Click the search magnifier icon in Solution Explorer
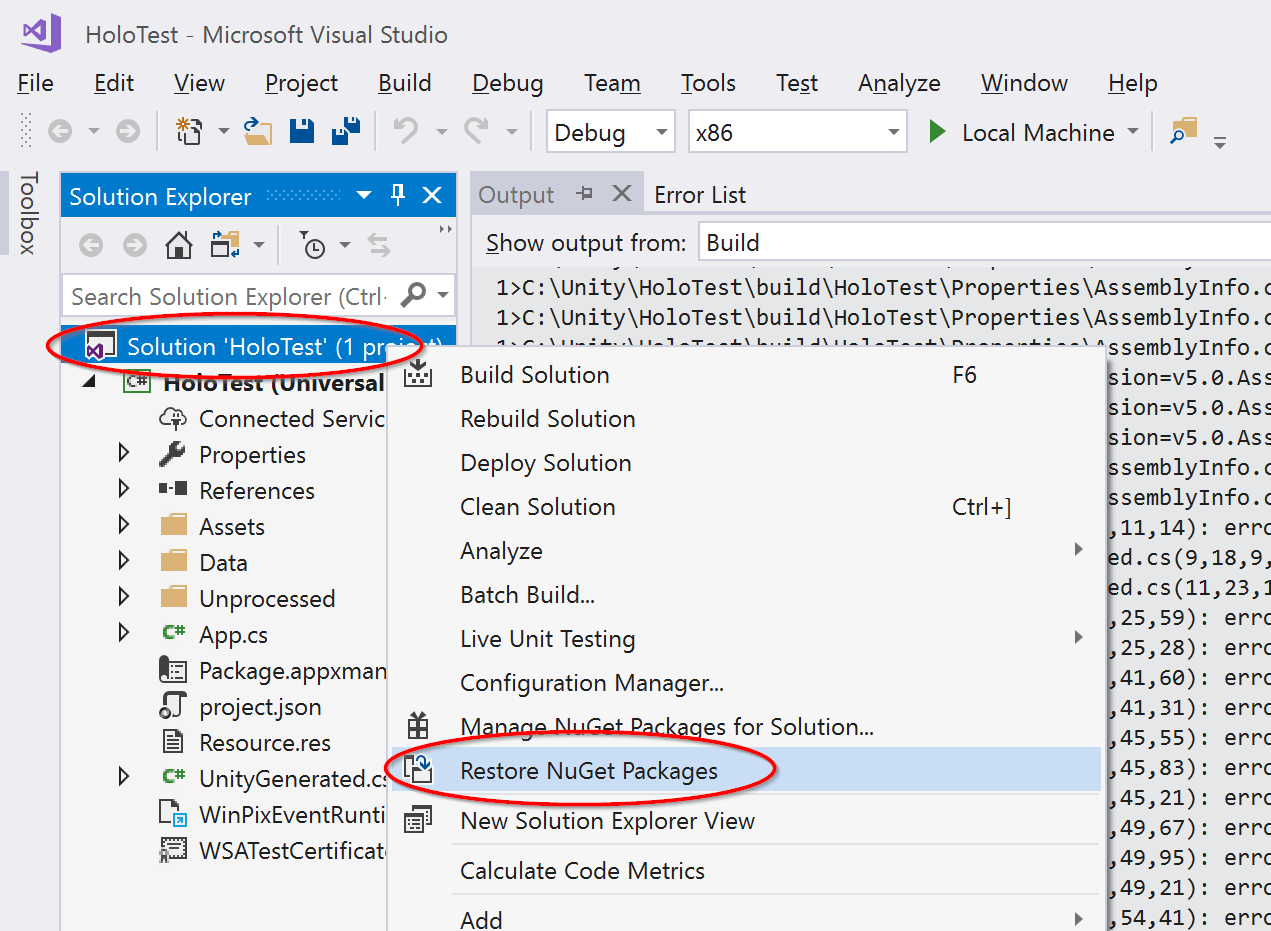1271x931 pixels. (x=413, y=296)
